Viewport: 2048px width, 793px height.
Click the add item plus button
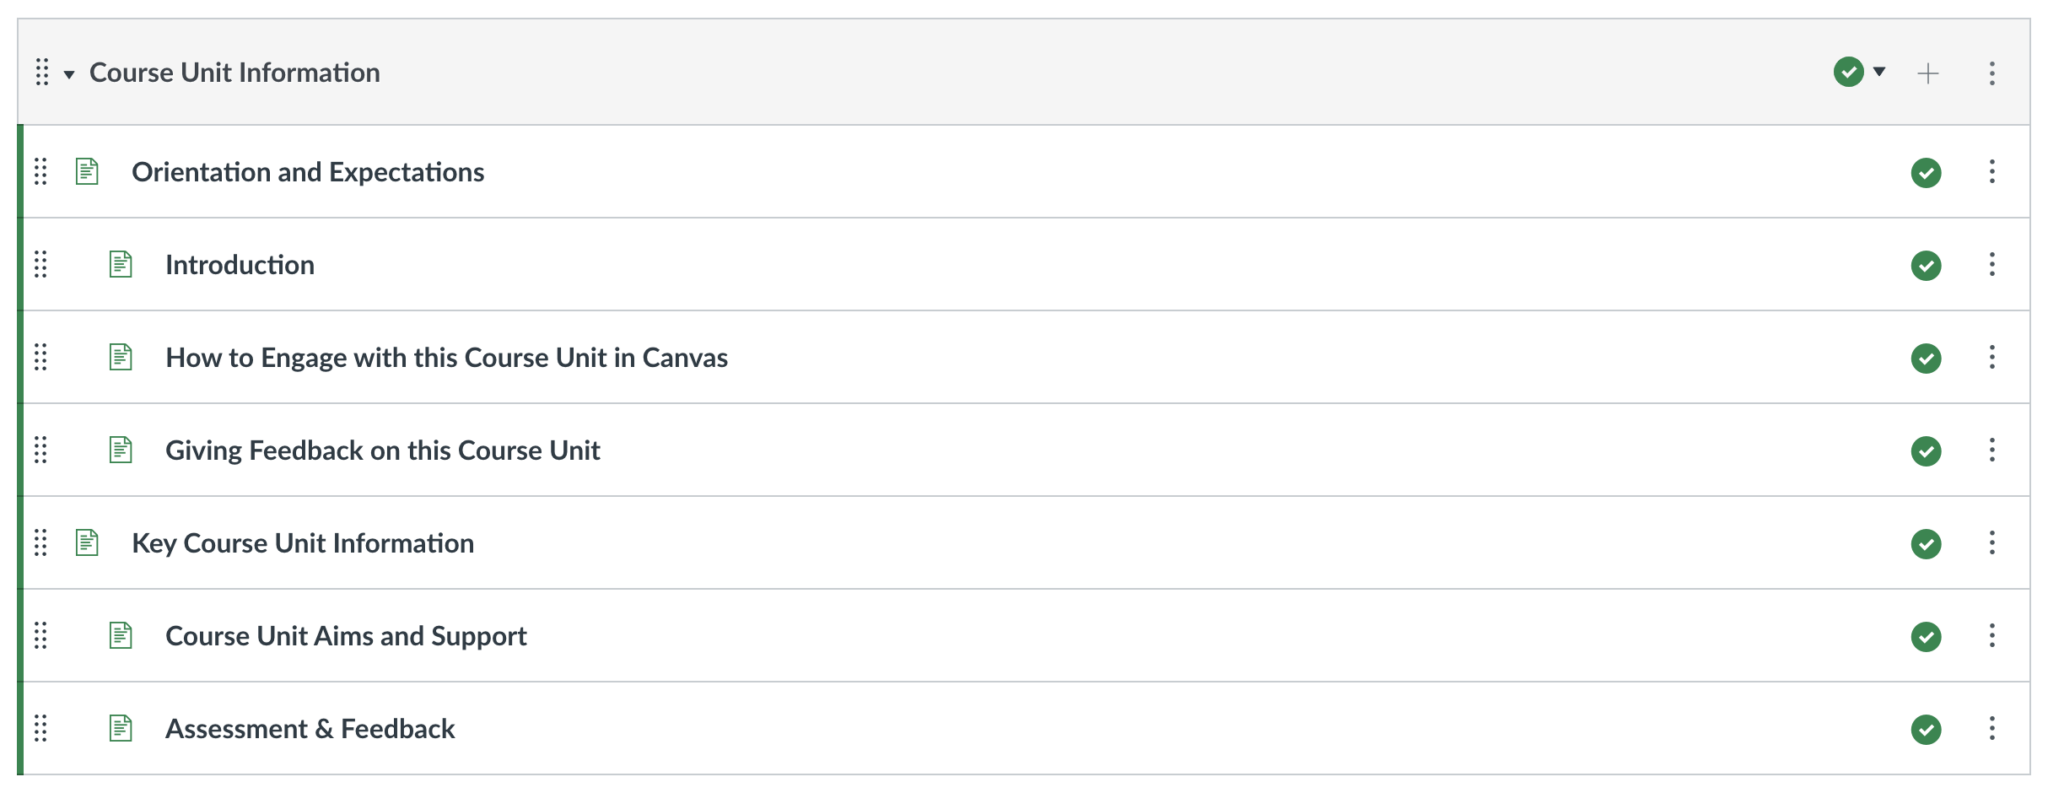1928,72
